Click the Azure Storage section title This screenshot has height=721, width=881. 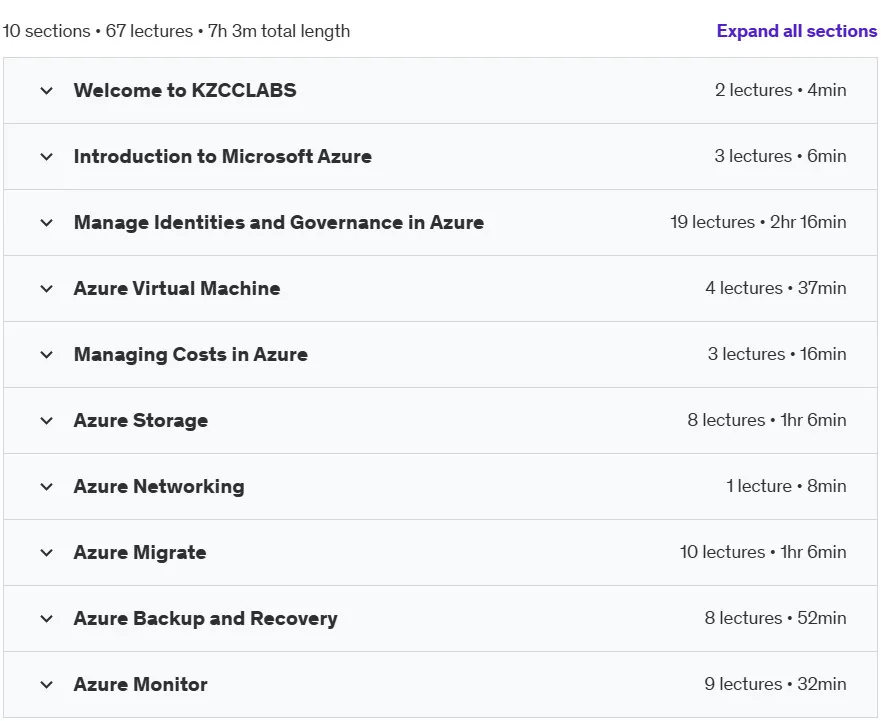pyautogui.click(x=141, y=420)
